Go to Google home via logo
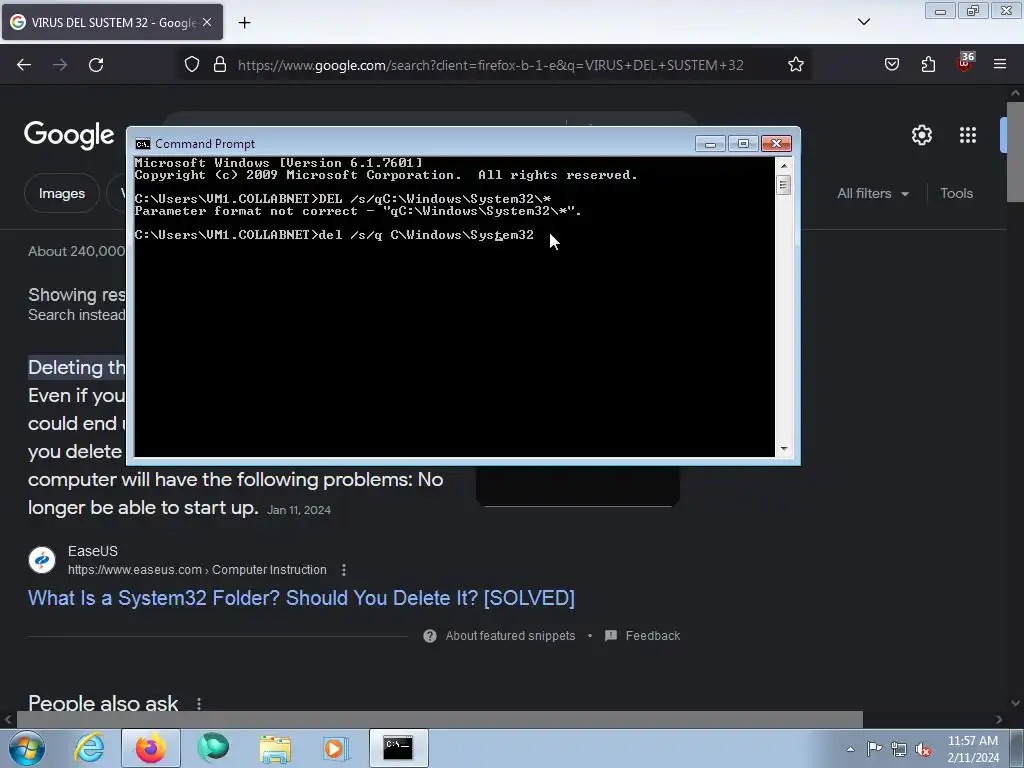1024x768 pixels. point(69,135)
